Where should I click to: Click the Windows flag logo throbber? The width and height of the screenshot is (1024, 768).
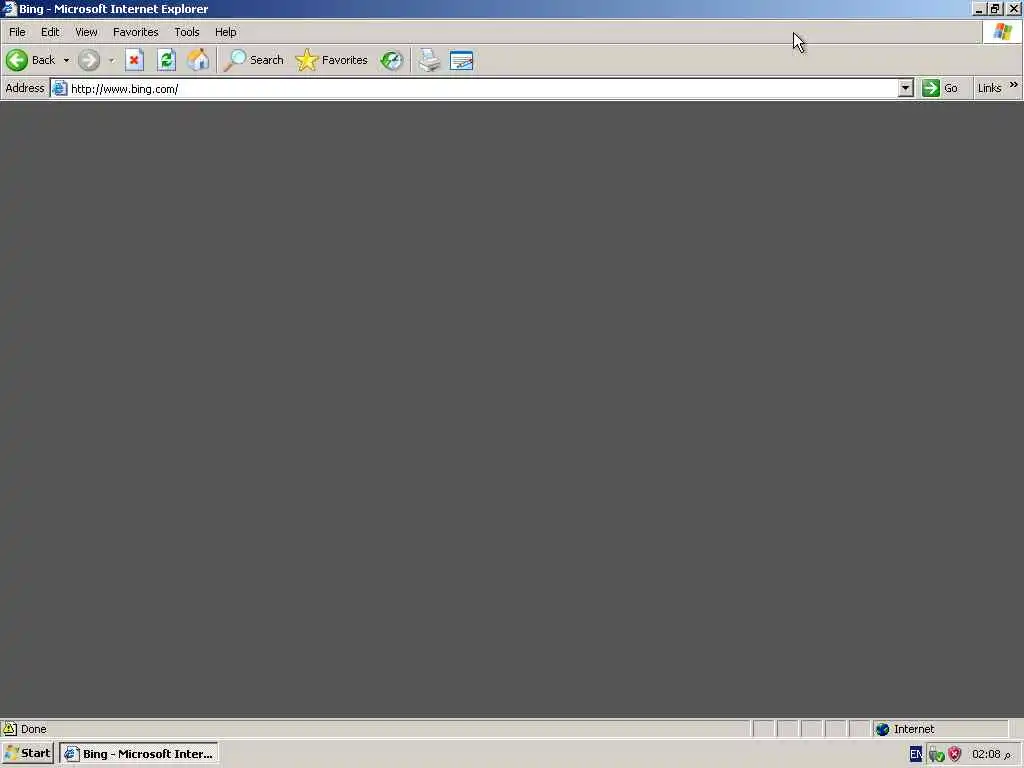[x=1002, y=31]
